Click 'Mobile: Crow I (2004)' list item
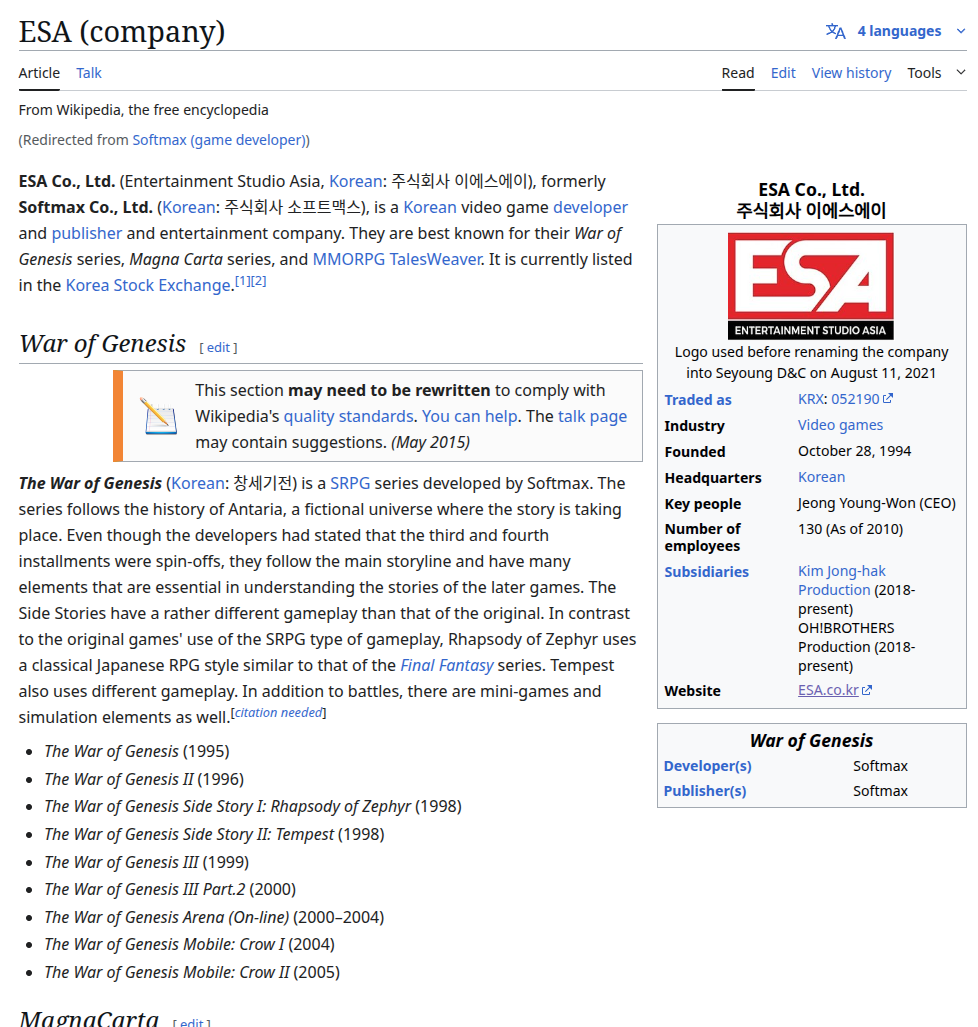978x1027 pixels. point(189,944)
